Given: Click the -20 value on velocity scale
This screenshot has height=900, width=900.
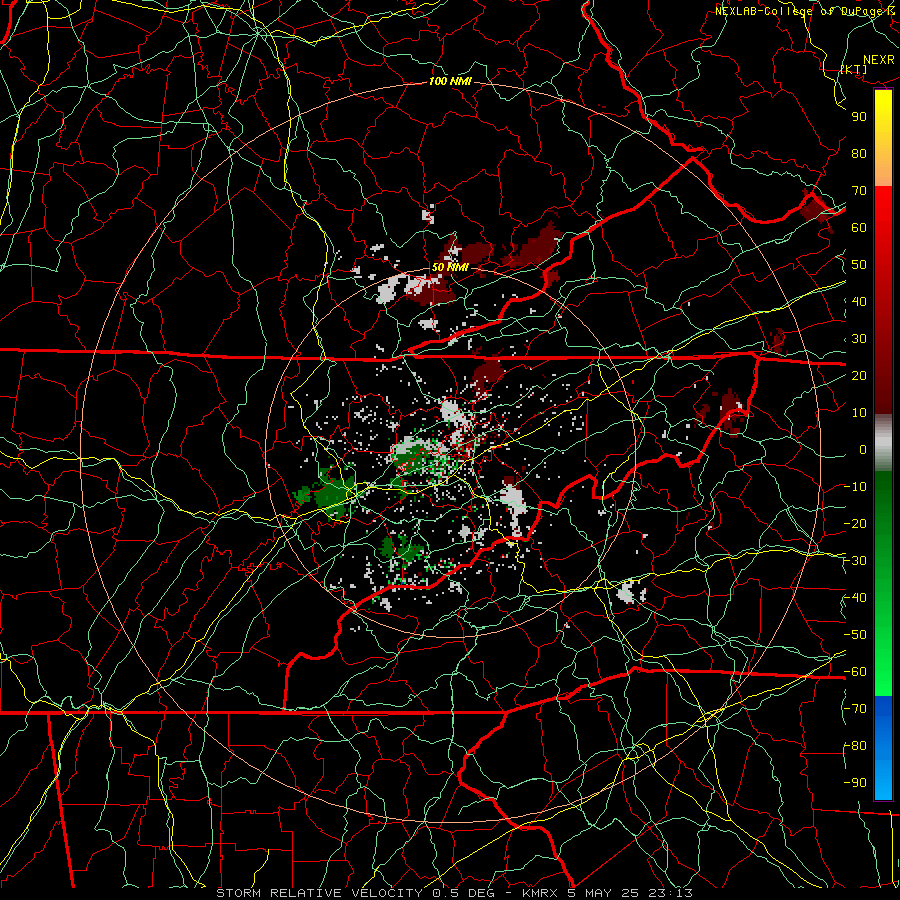Looking at the screenshot, I should tap(855, 523).
